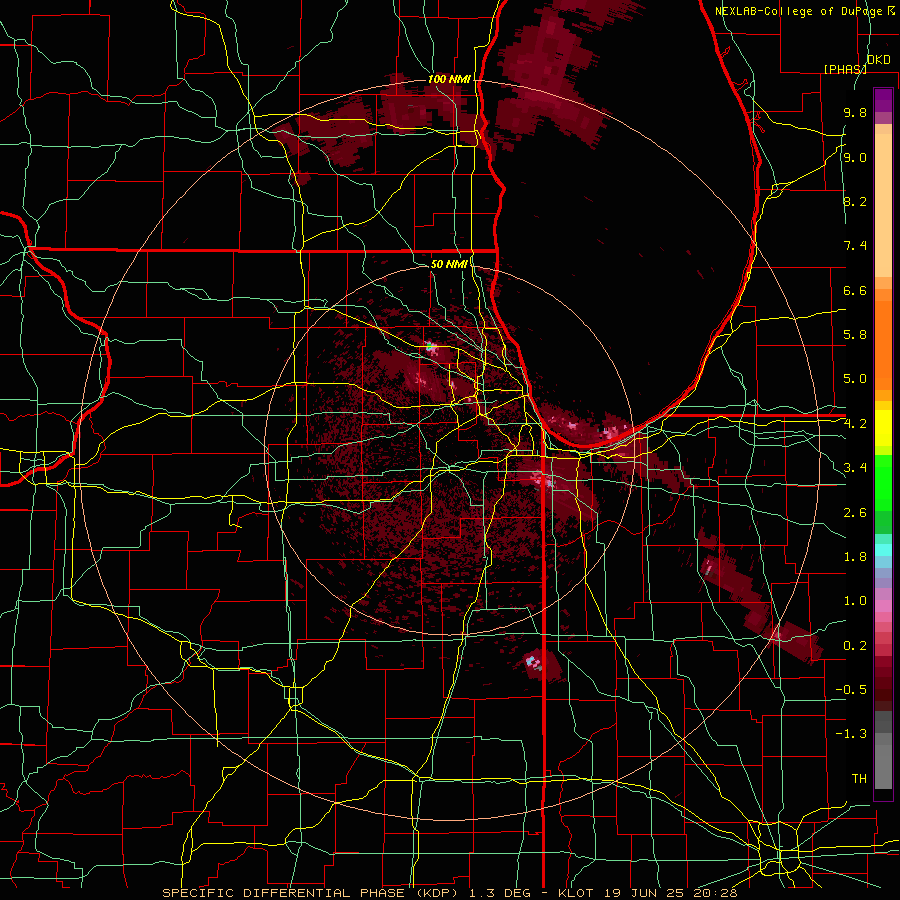
Task: Pick the light peach segment of color bar
Action: (x=883, y=207)
